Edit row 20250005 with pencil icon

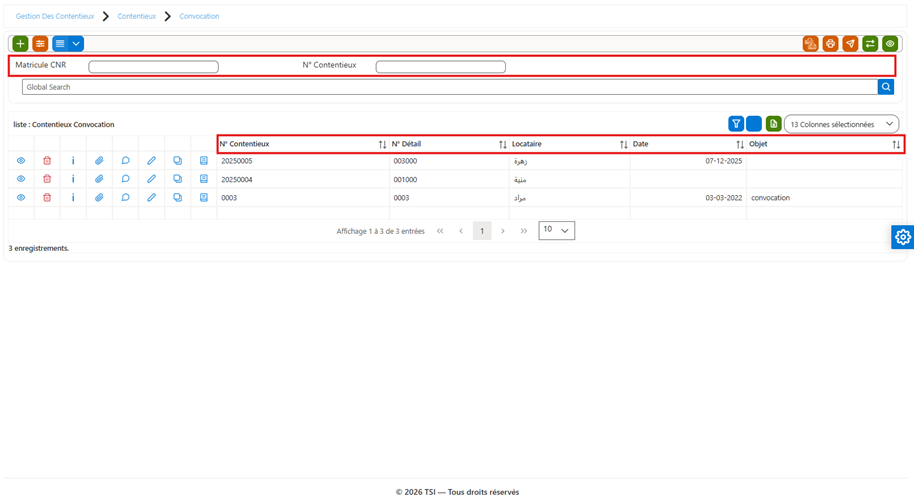152,161
